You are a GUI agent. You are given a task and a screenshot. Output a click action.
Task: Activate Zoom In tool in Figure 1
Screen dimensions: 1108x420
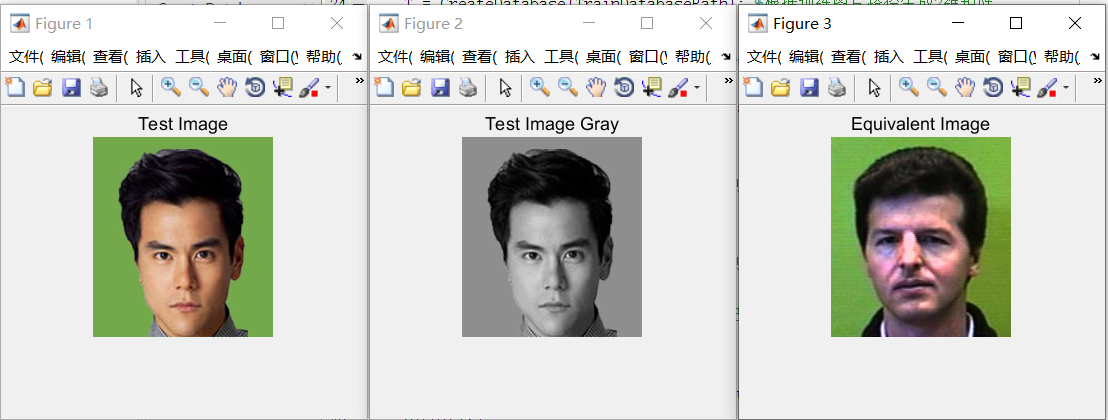coord(170,88)
